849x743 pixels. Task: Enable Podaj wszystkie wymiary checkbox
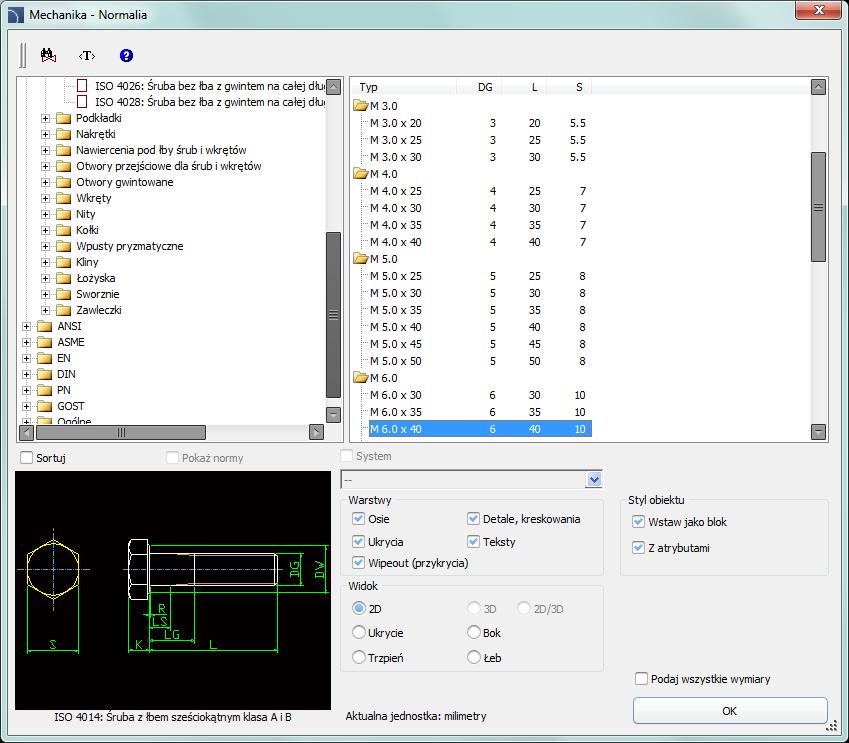(641, 678)
